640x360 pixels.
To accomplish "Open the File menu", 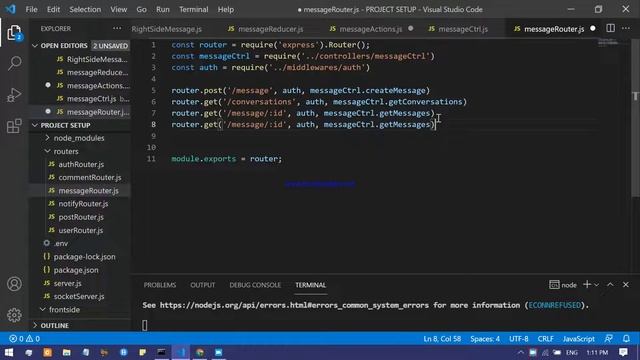I will point(31,9).
